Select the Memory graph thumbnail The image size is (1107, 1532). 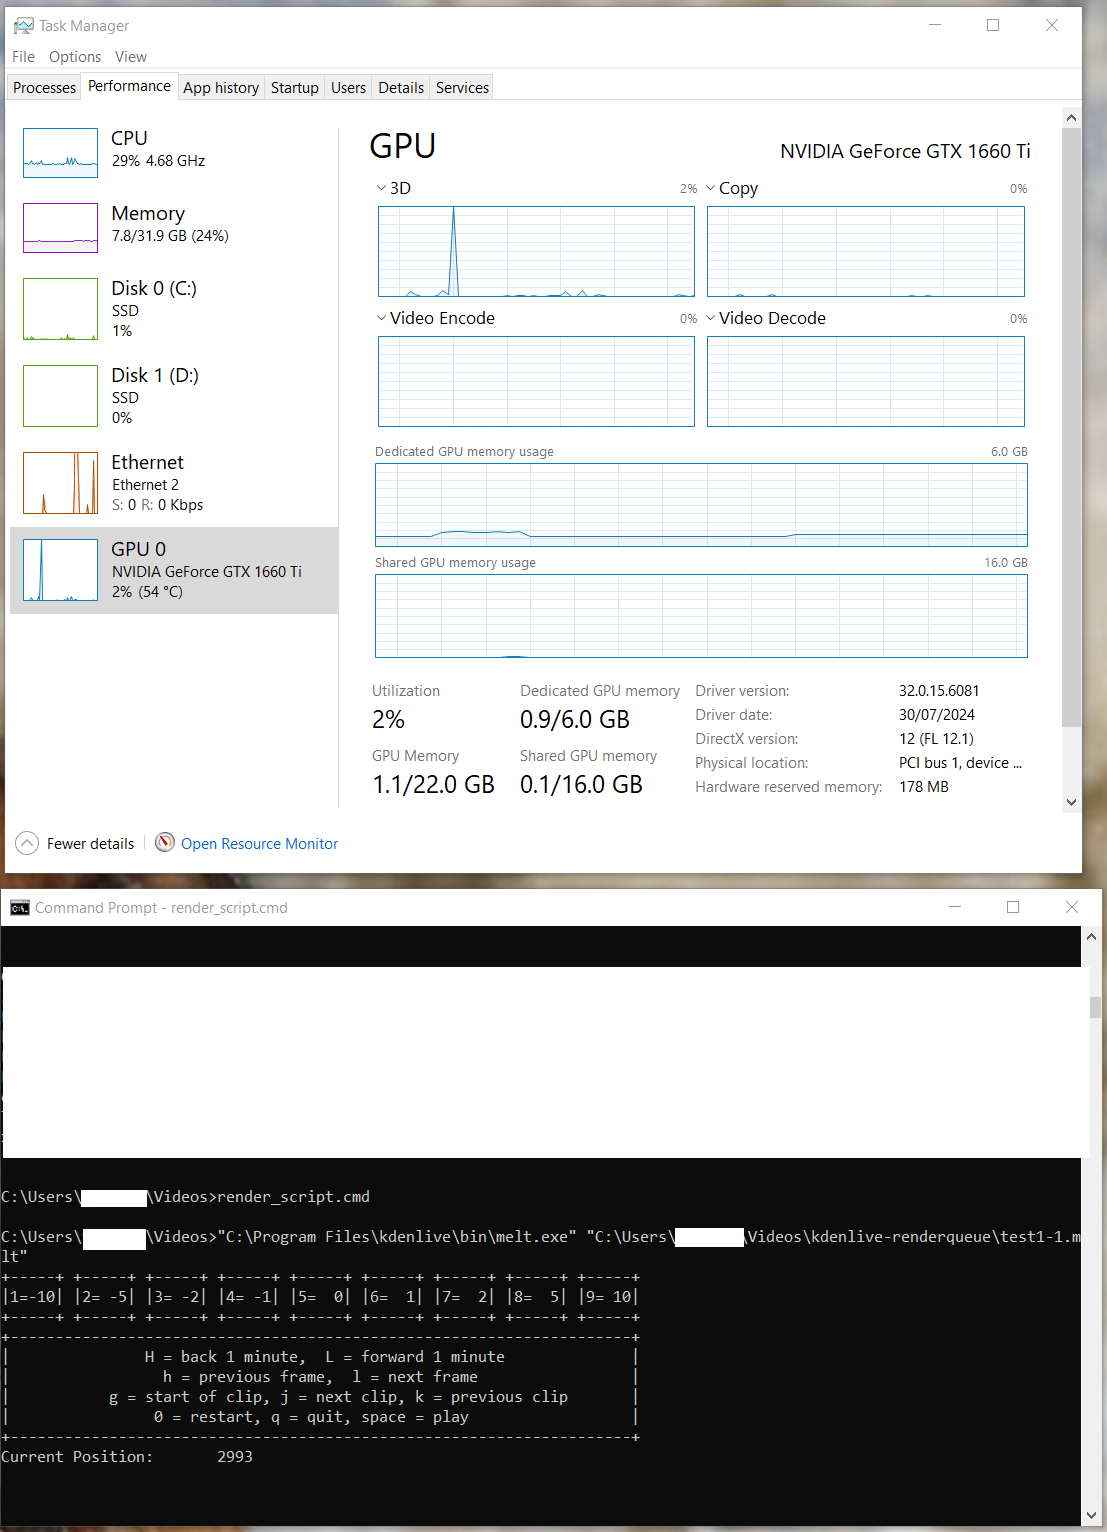(60, 228)
